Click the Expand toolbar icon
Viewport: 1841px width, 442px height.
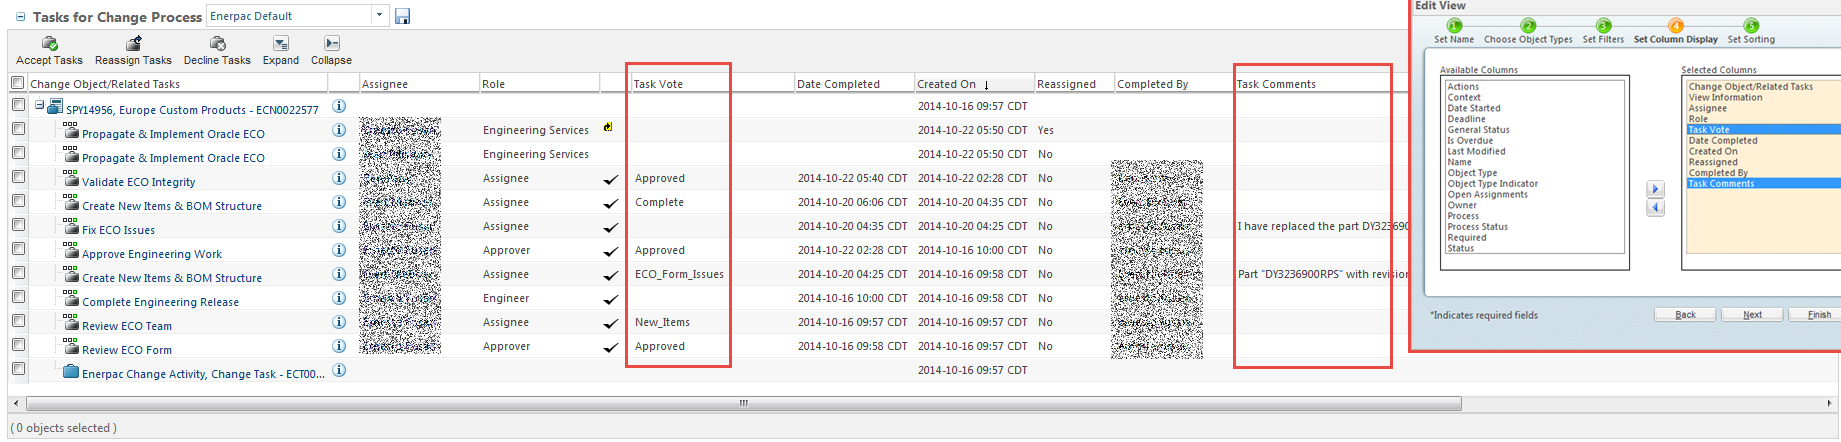click(x=281, y=43)
